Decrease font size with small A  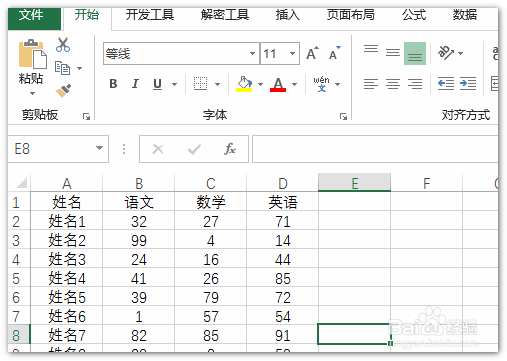[335, 53]
